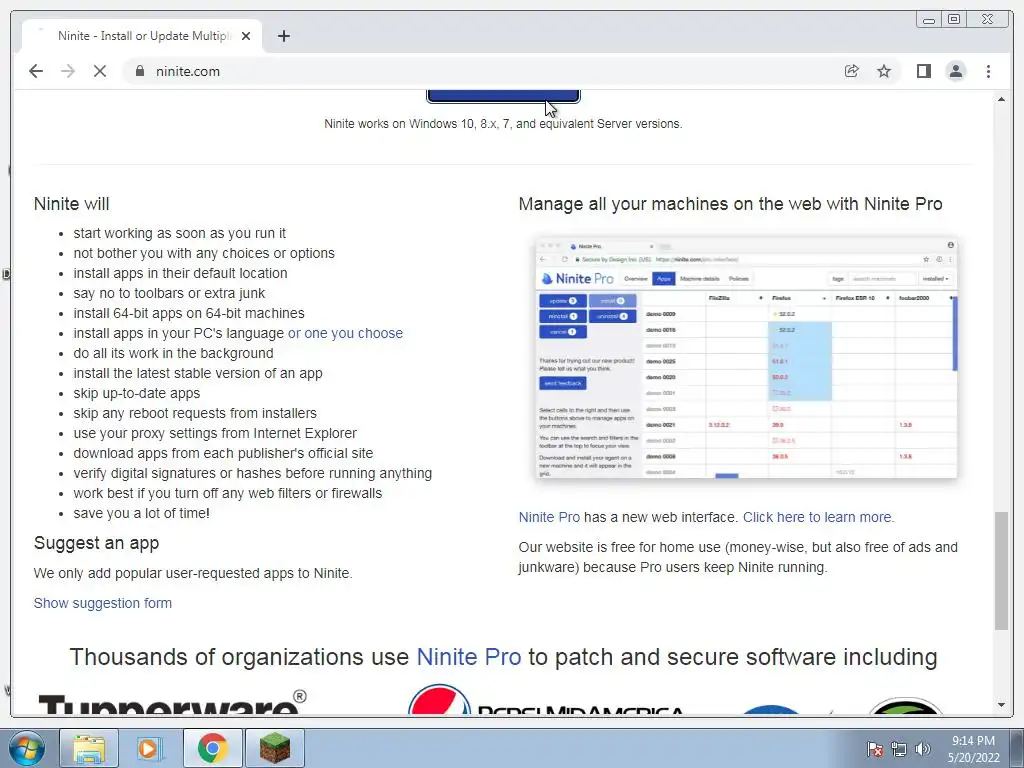Open the Windows Start menu
The height and width of the screenshot is (768, 1024).
[26, 748]
